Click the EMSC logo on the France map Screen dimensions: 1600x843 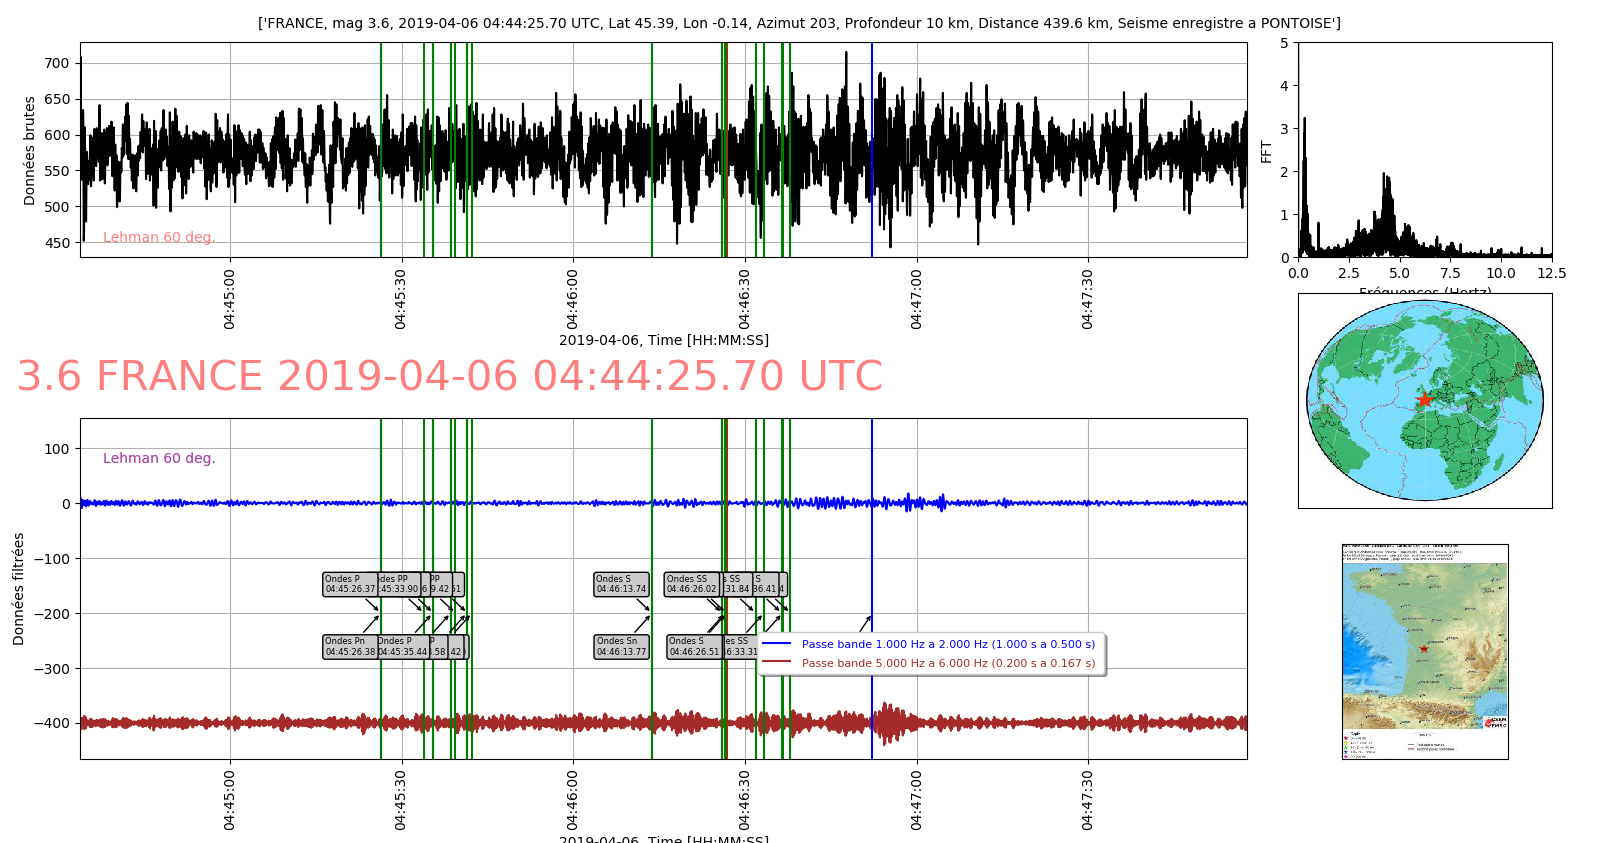click(1495, 722)
